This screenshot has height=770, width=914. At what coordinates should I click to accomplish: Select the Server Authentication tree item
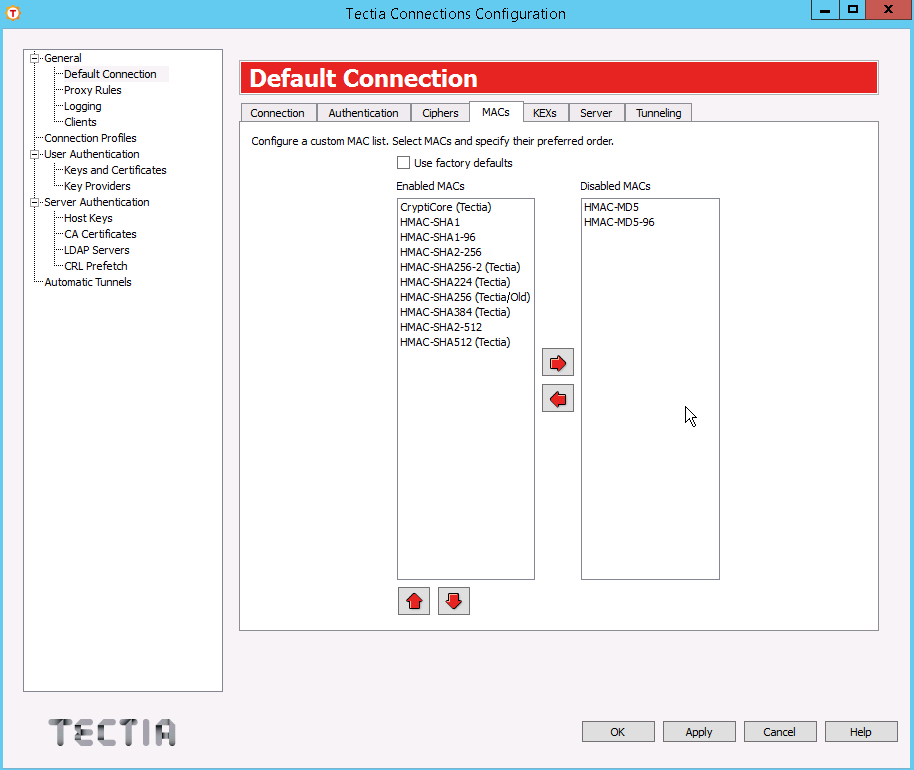[97, 202]
